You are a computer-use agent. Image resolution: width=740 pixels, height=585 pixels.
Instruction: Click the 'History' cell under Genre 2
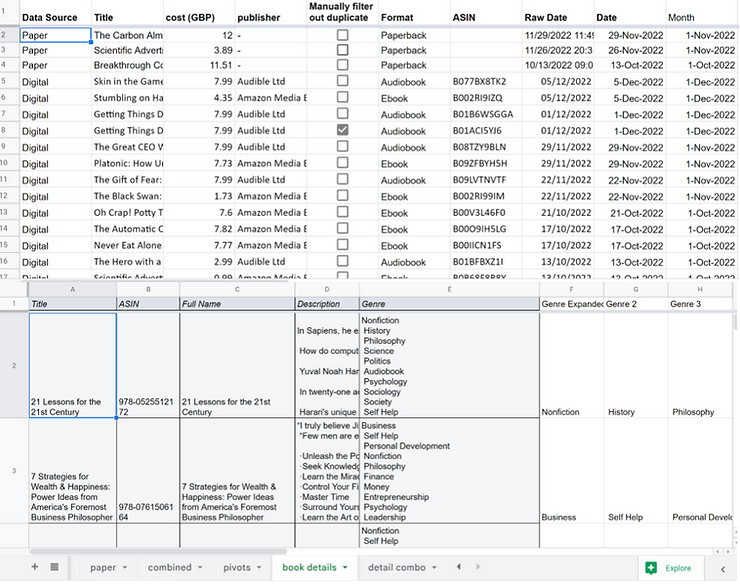point(636,365)
